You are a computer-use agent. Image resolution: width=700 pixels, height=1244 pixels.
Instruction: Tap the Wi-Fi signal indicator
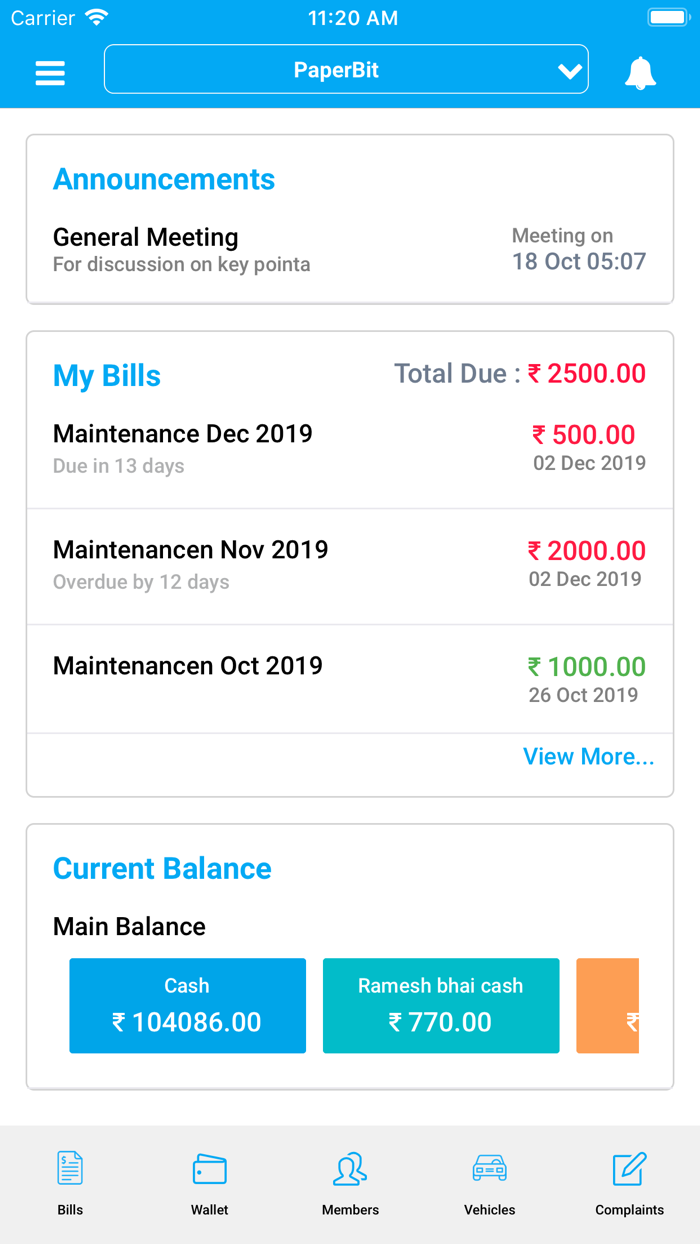point(95,16)
